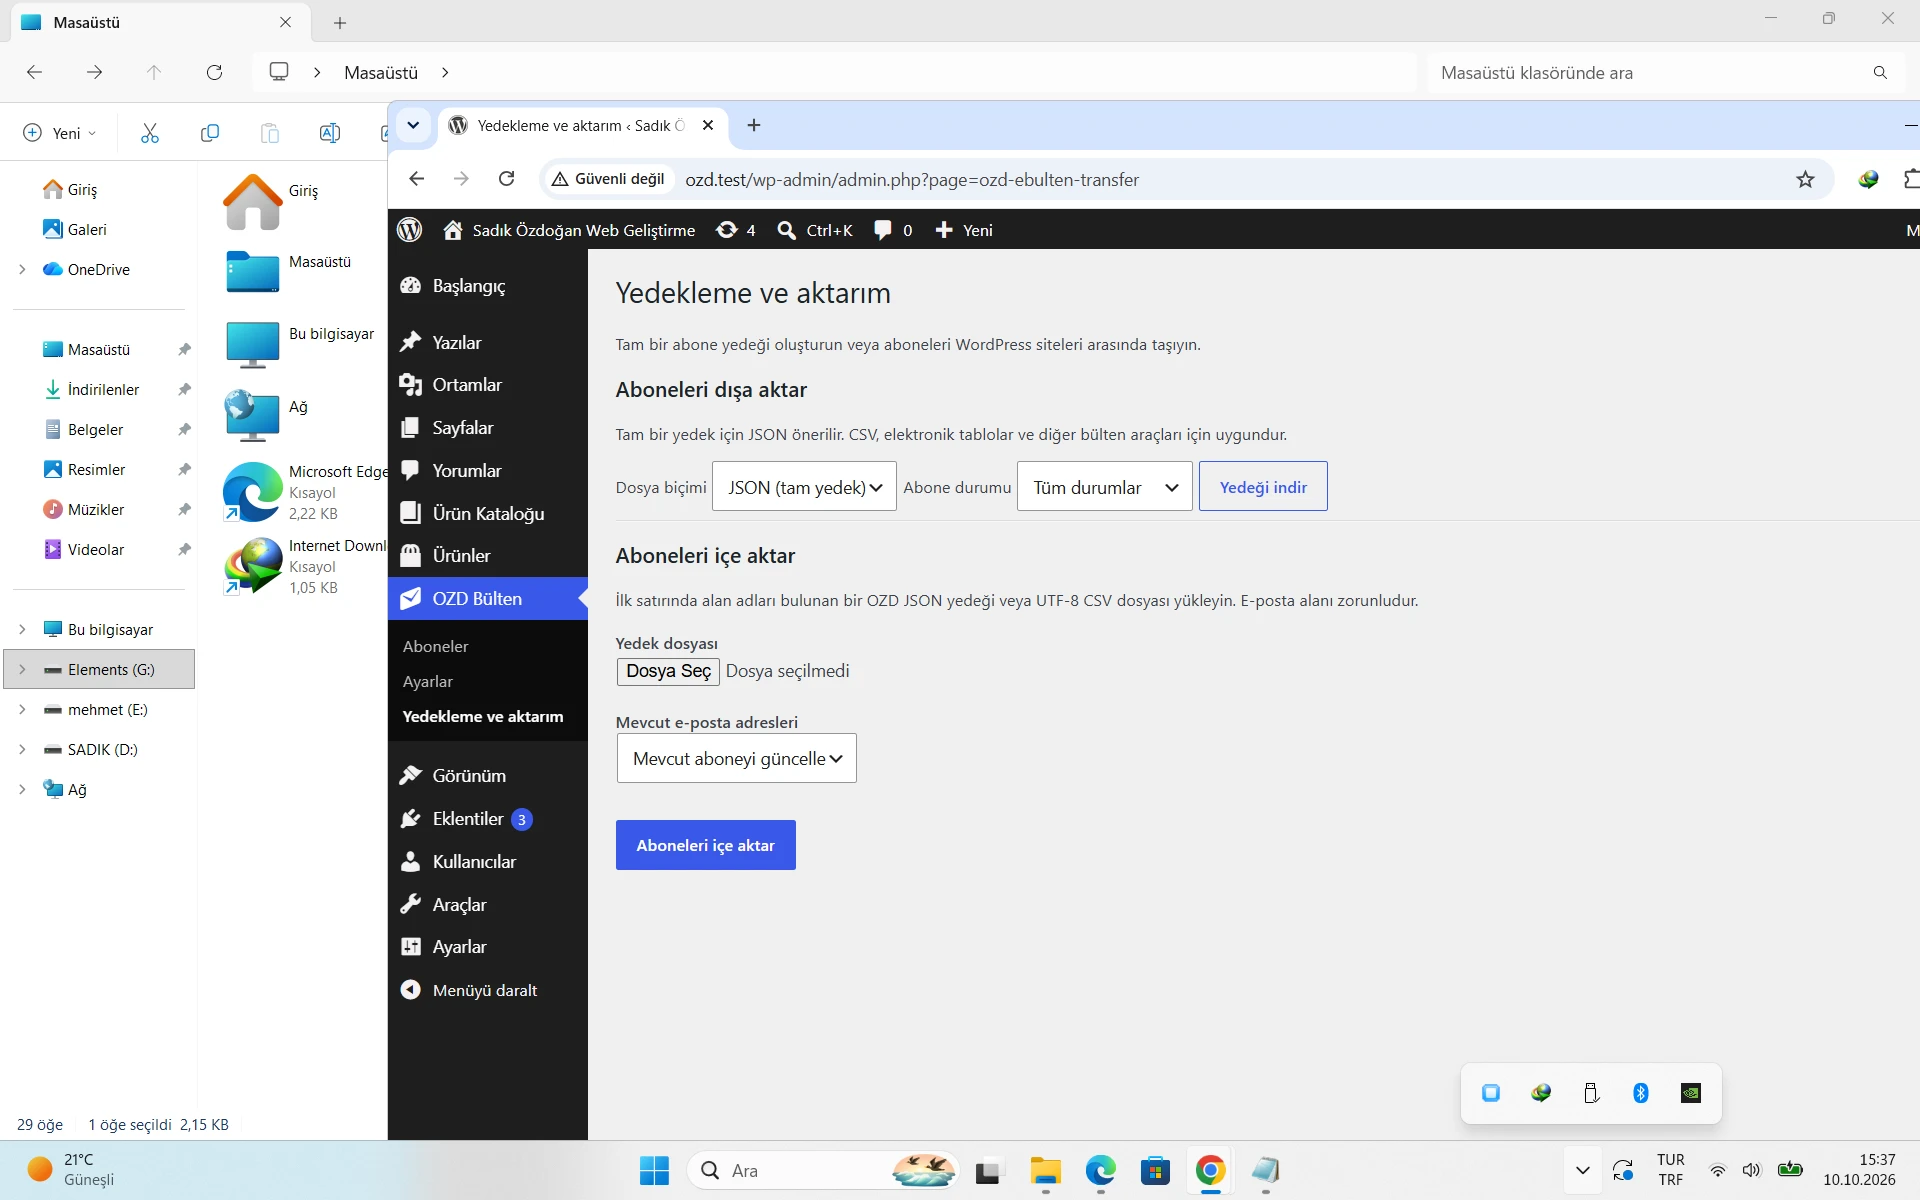Viewport: 1920px width, 1200px height.
Task: Open the Dosya biçimi JSON dropdown
Action: (804, 487)
